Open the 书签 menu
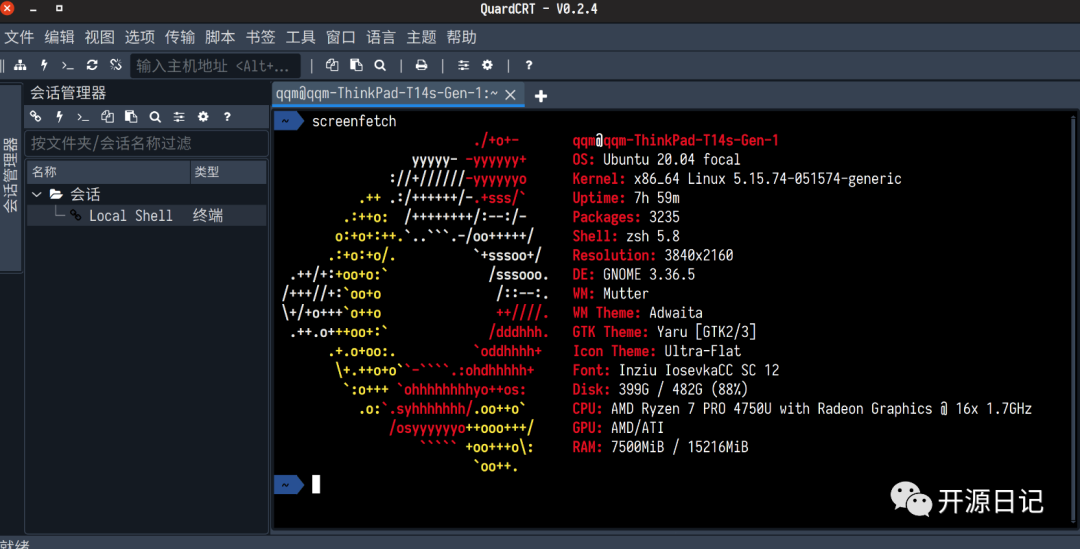Viewport: 1080px width, 549px height. coord(260,37)
